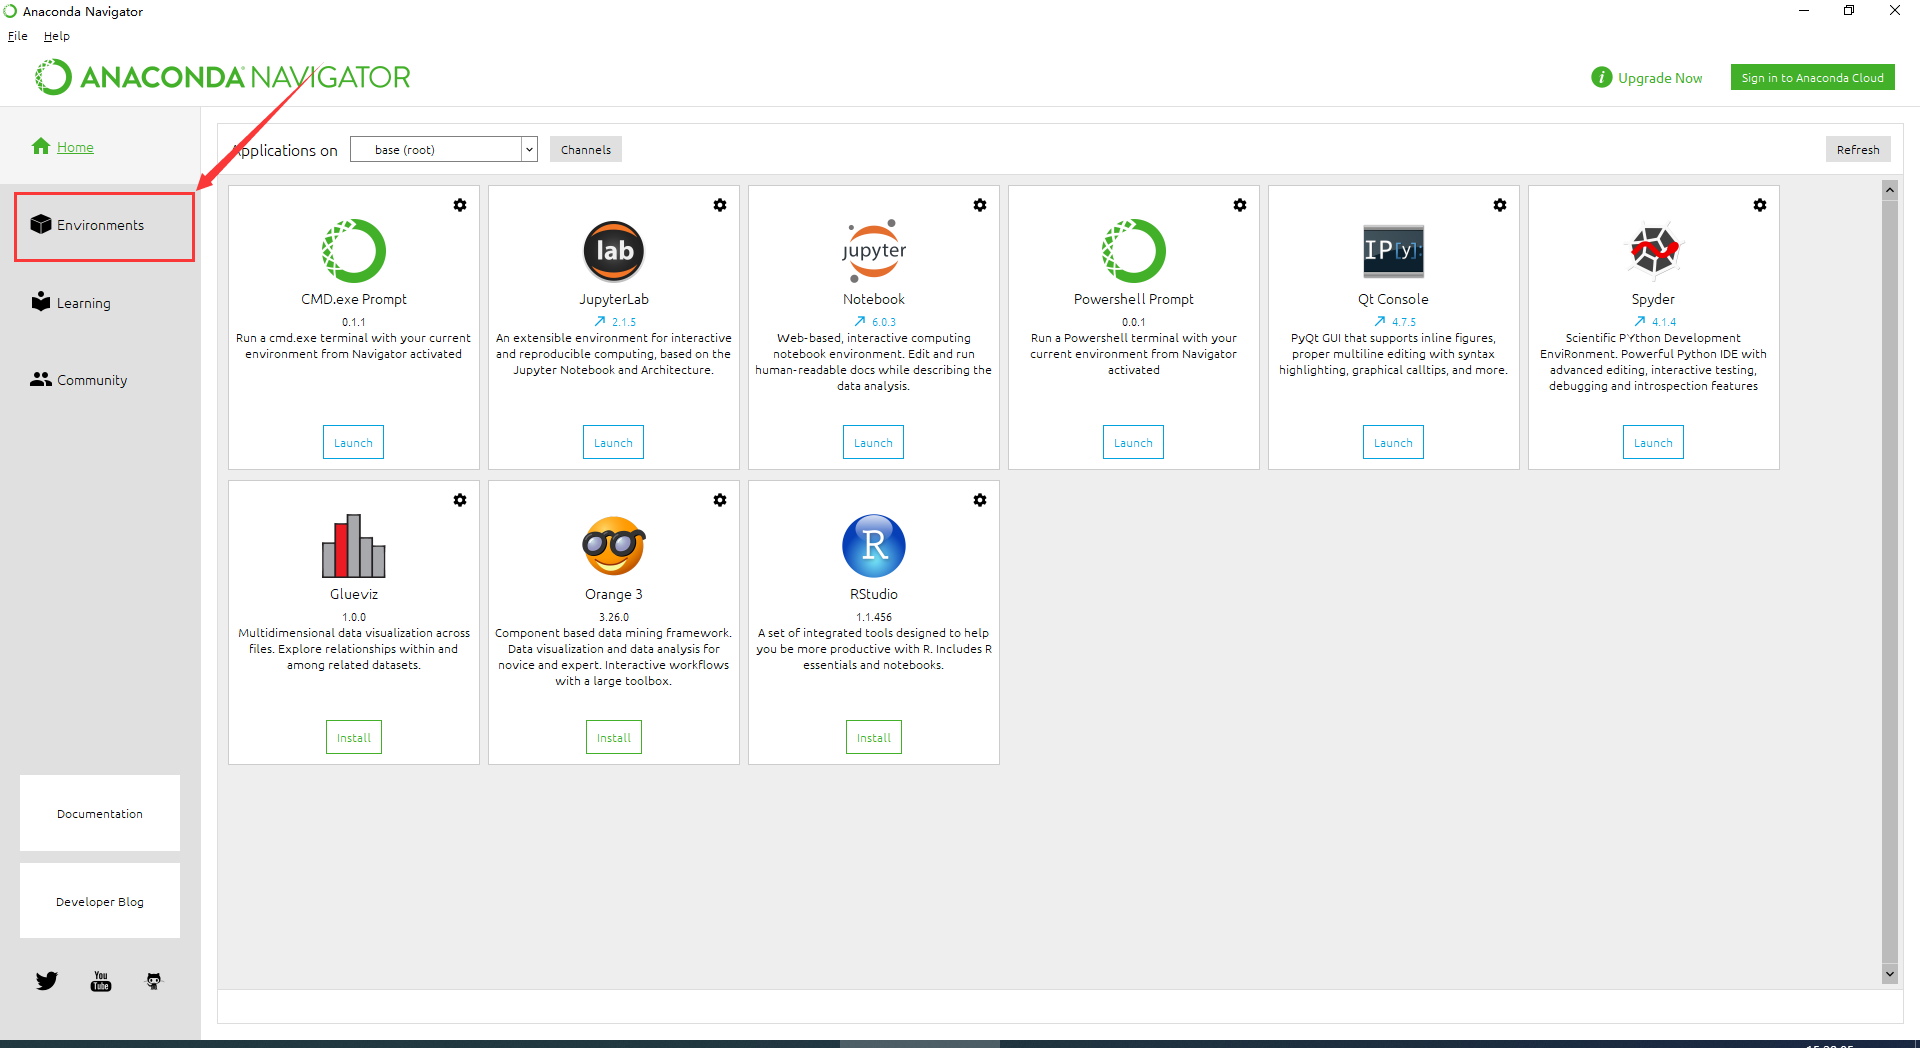Open settings gear on Spyder card

pos(1760,205)
